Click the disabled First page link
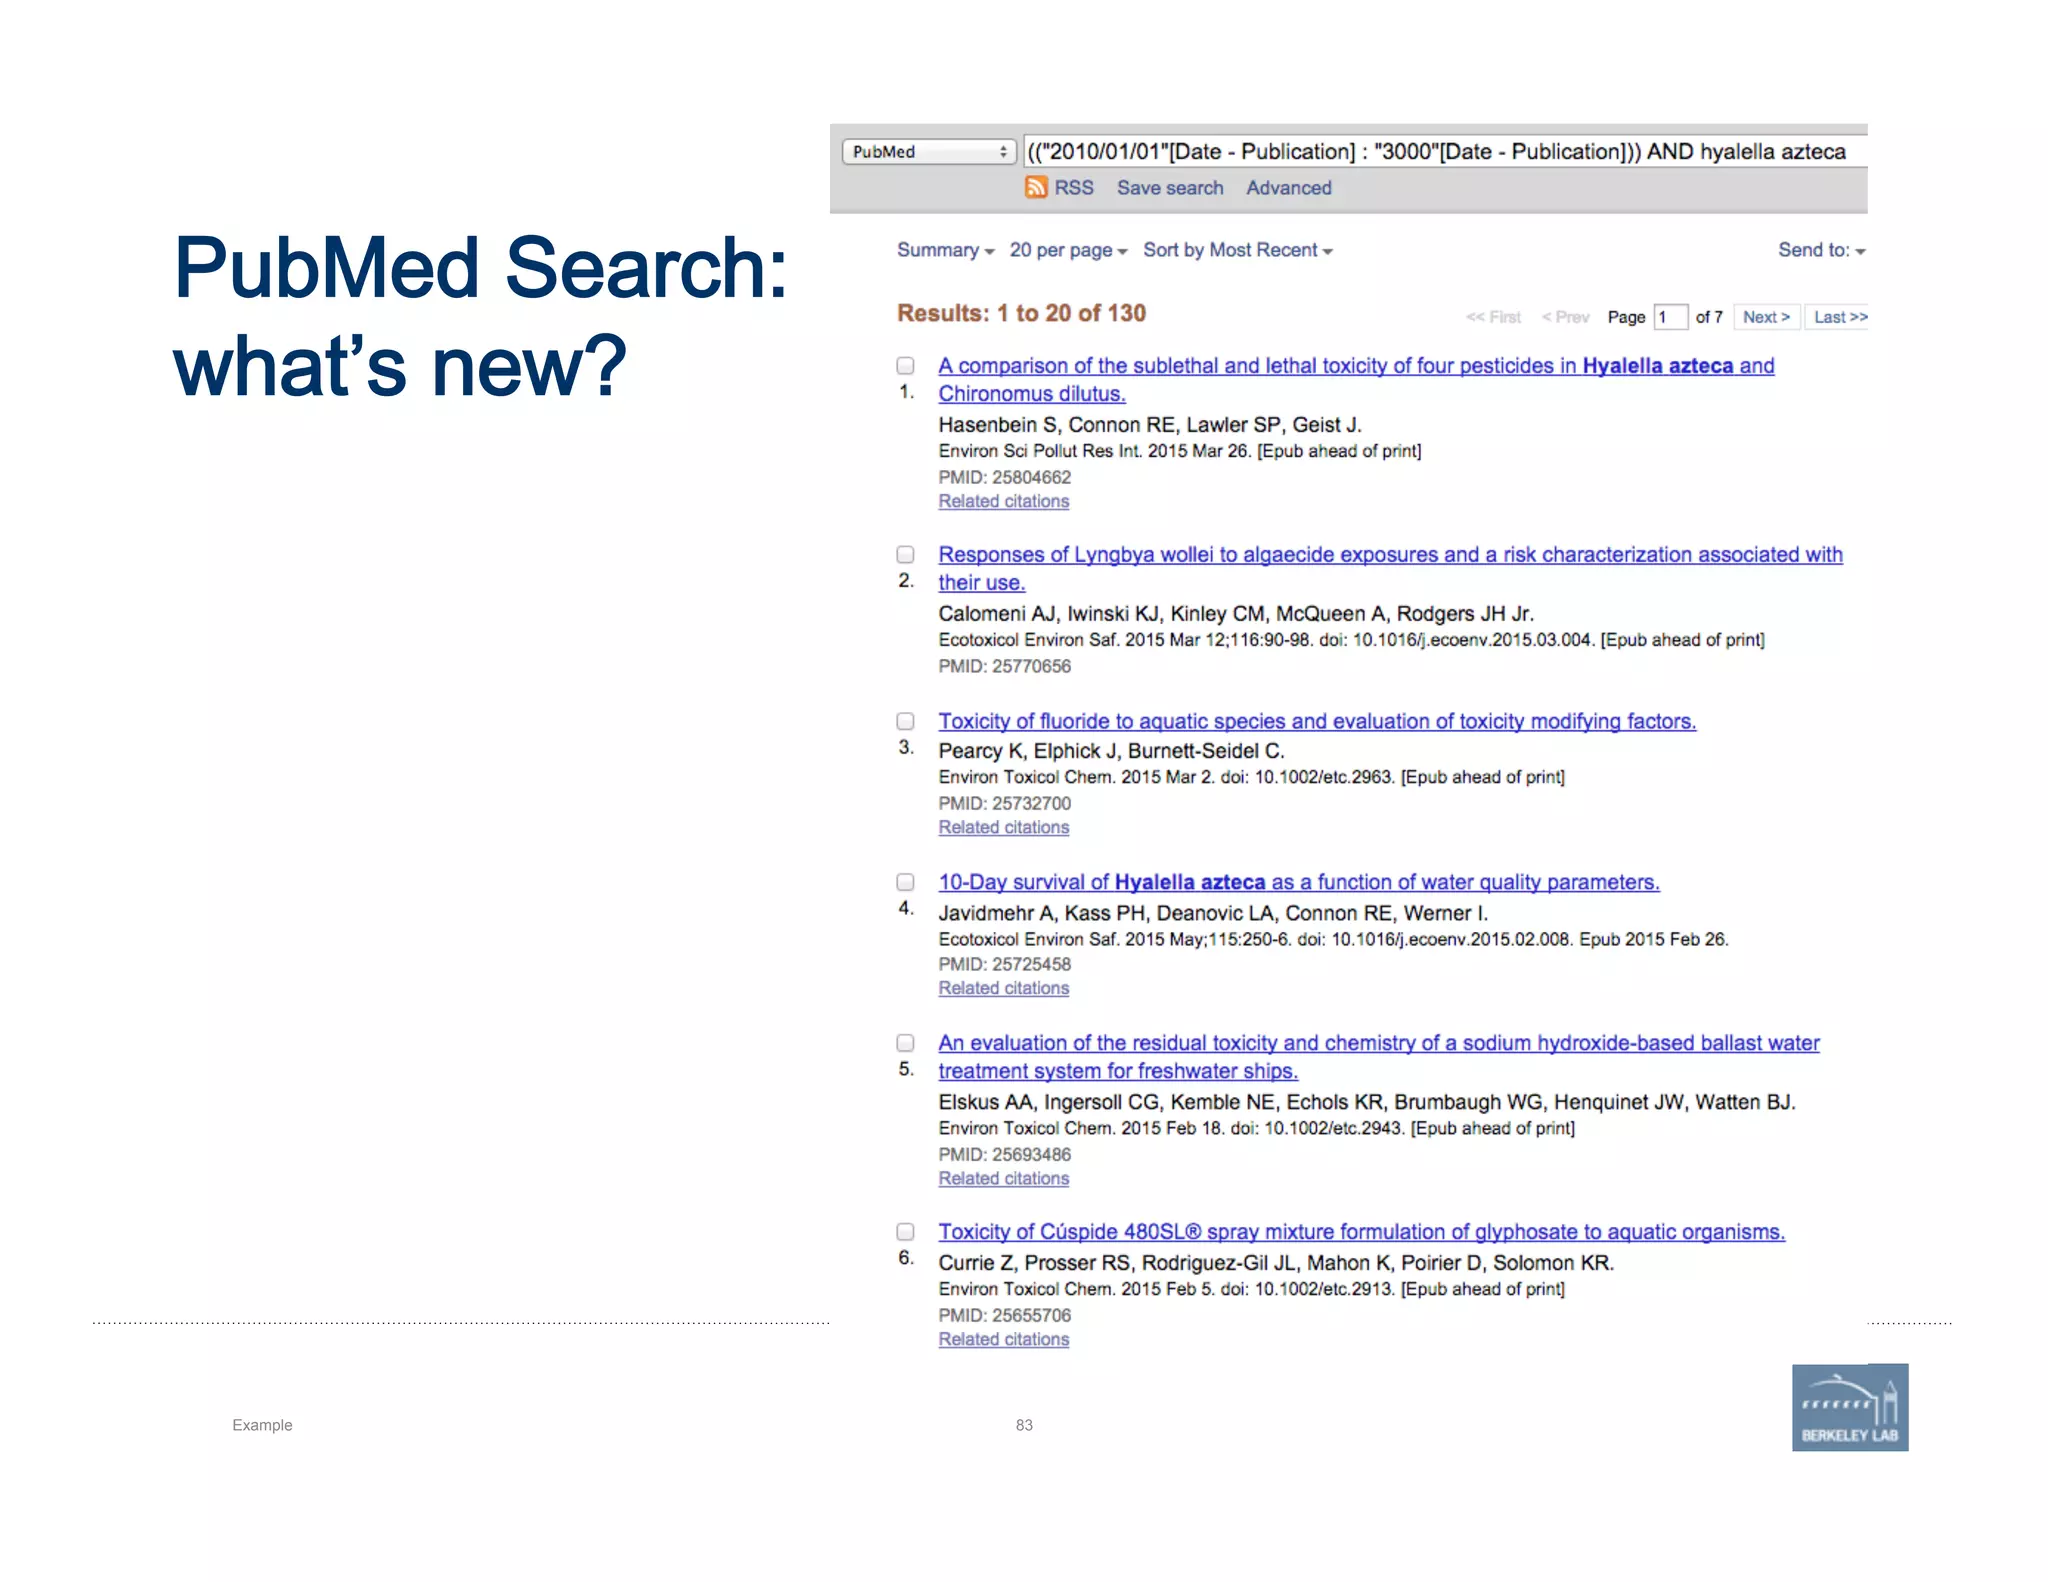This screenshot has width=2048, height=1582. [1493, 317]
